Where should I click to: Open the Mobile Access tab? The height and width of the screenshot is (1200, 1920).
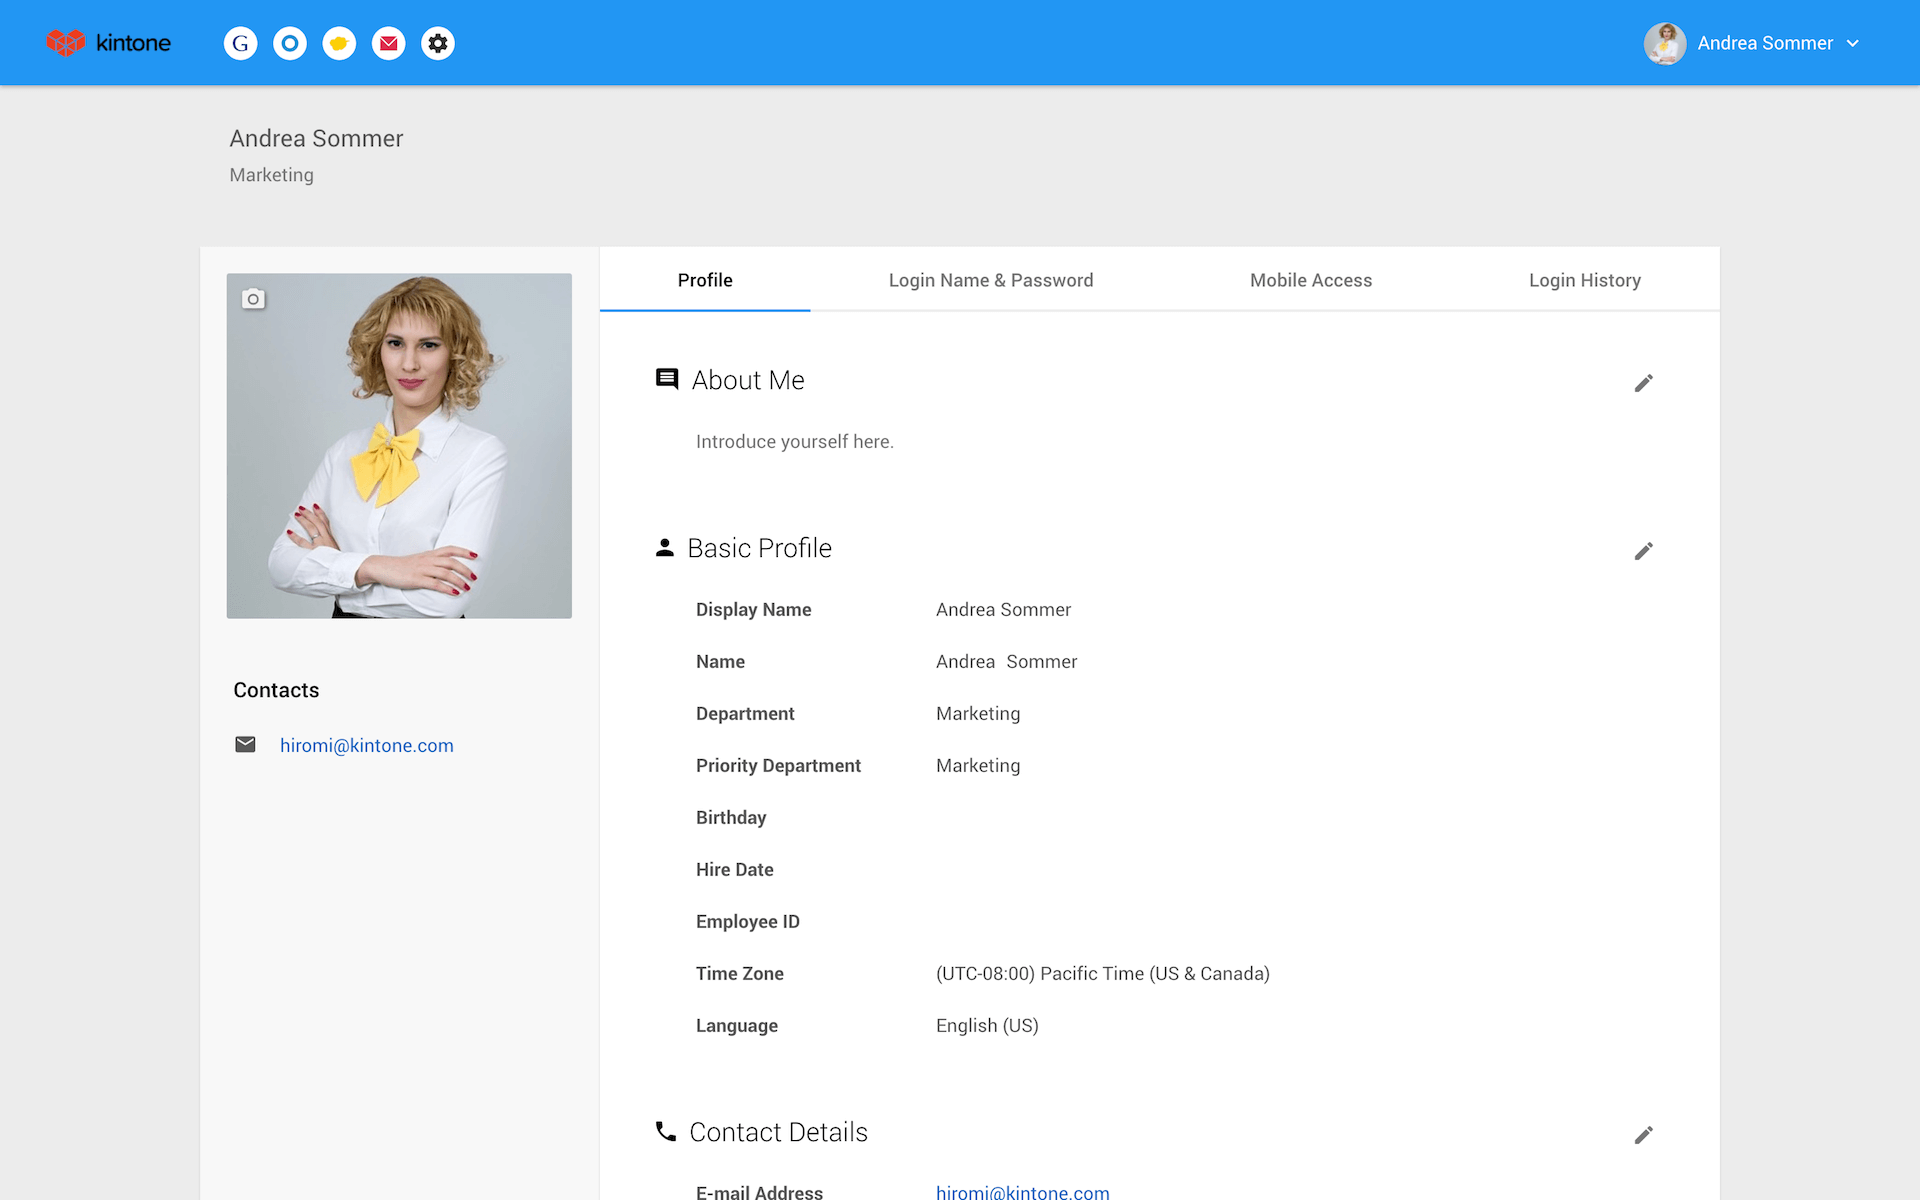click(x=1311, y=280)
